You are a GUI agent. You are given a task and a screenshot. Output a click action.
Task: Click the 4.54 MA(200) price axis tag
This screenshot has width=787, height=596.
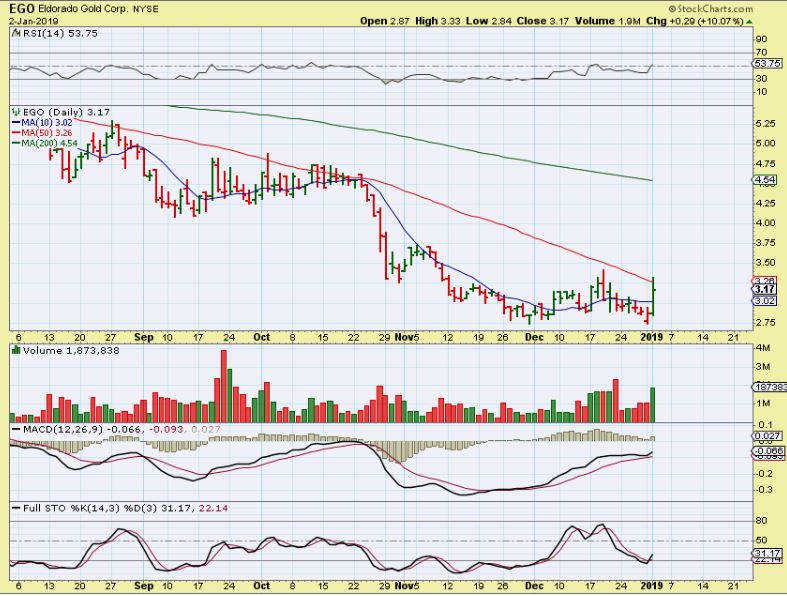[x=764, y=180]
